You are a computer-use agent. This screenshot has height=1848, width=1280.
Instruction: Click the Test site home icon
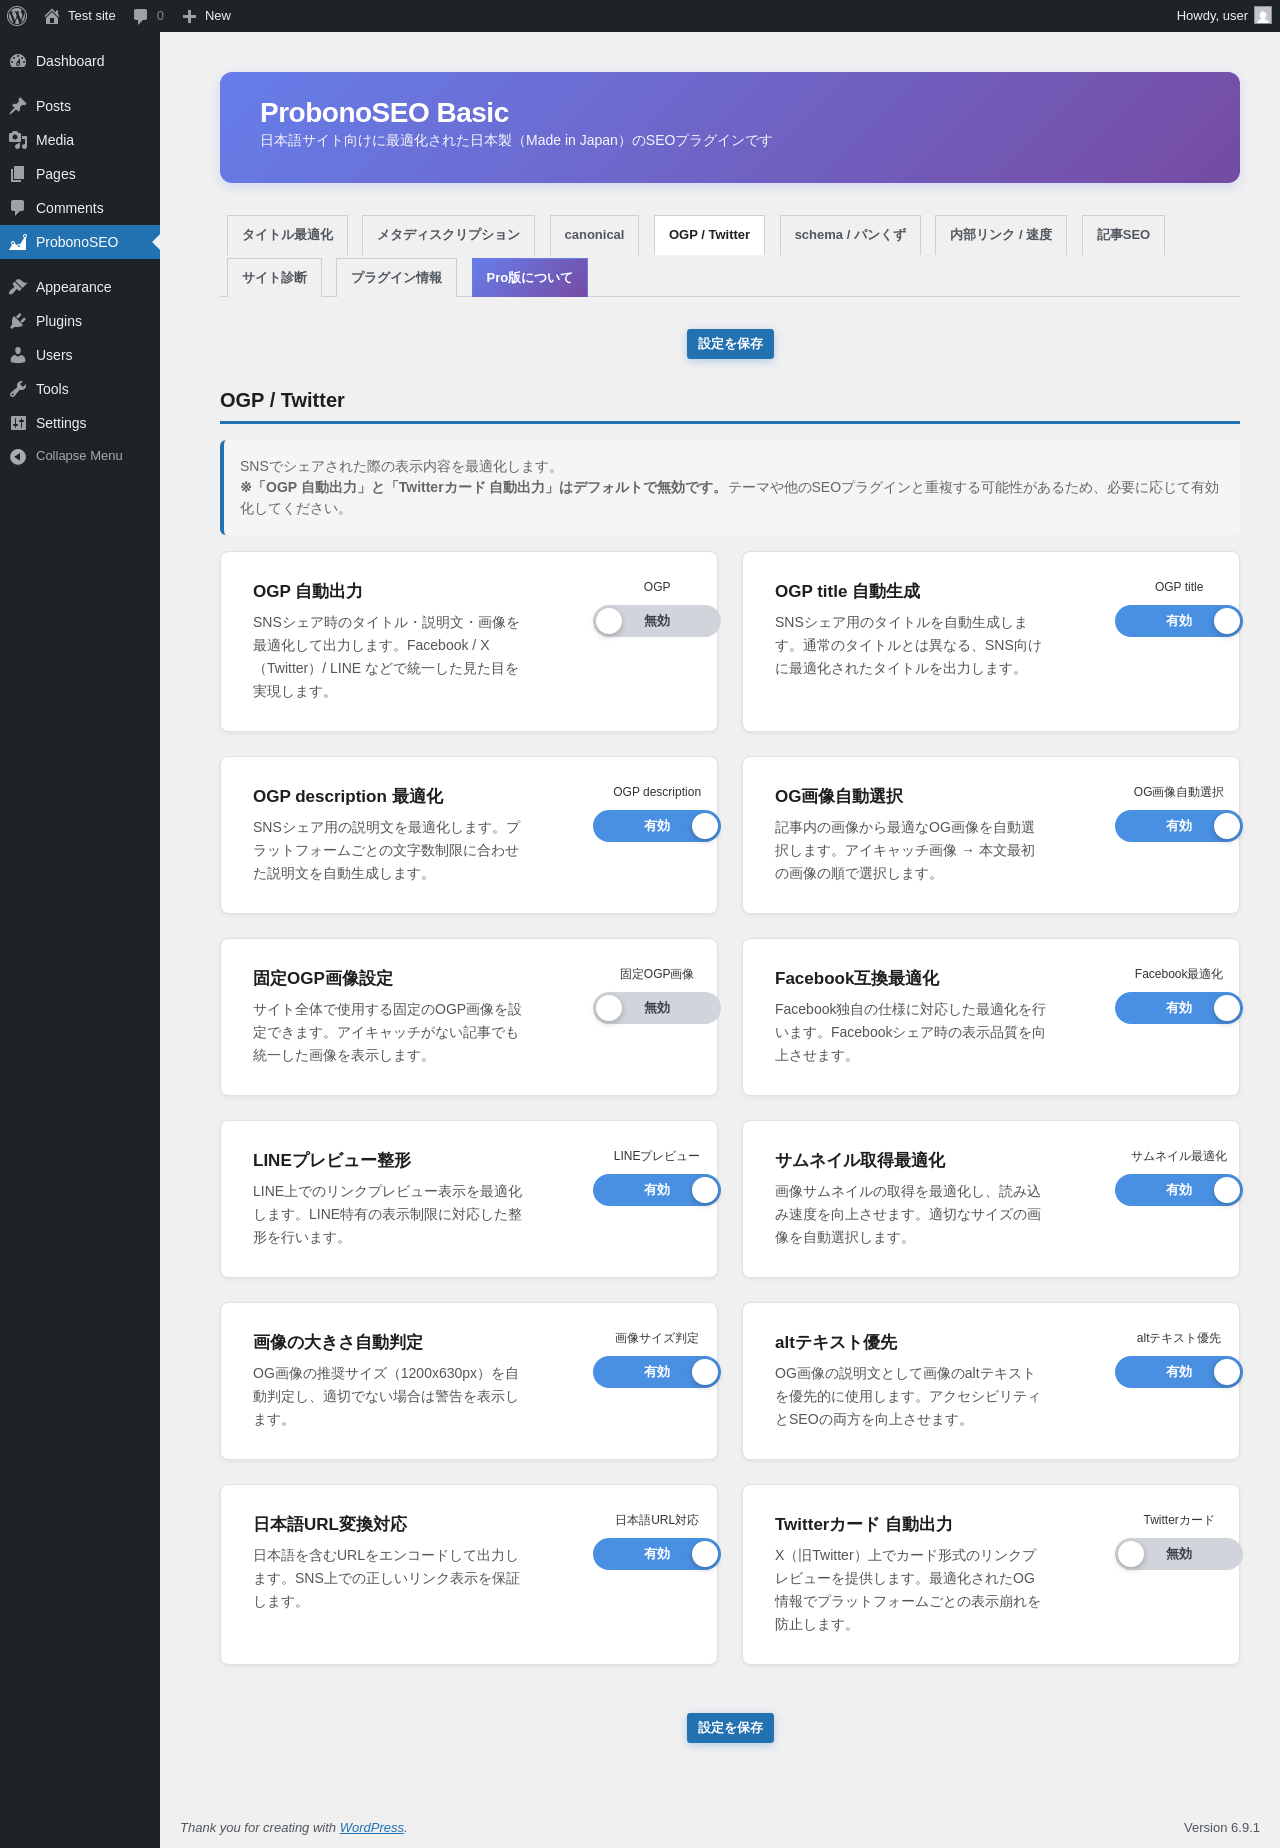[52, 16]
